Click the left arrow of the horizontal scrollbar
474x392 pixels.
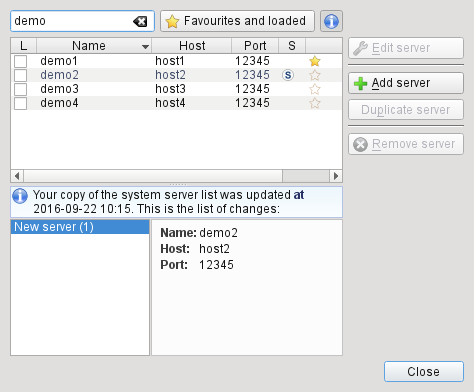17,176
